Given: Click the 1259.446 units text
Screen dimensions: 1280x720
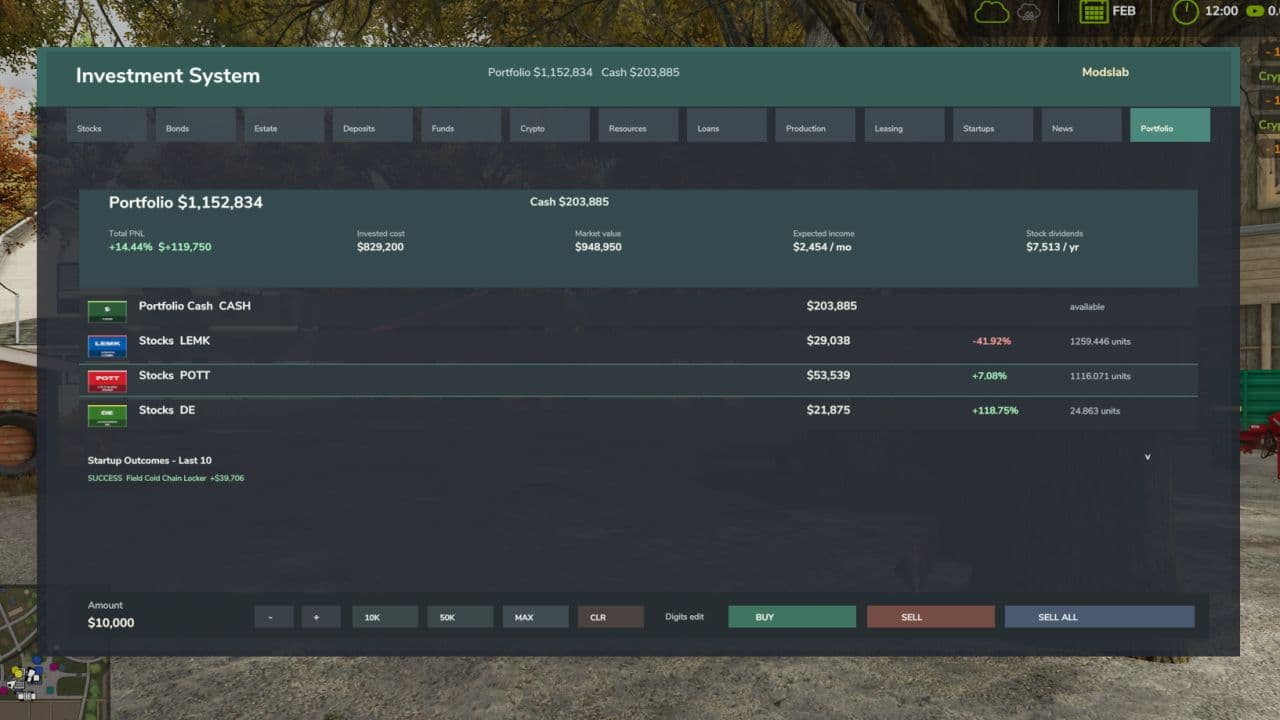Looking at the screenshot, I should [x=1100, y=342].
